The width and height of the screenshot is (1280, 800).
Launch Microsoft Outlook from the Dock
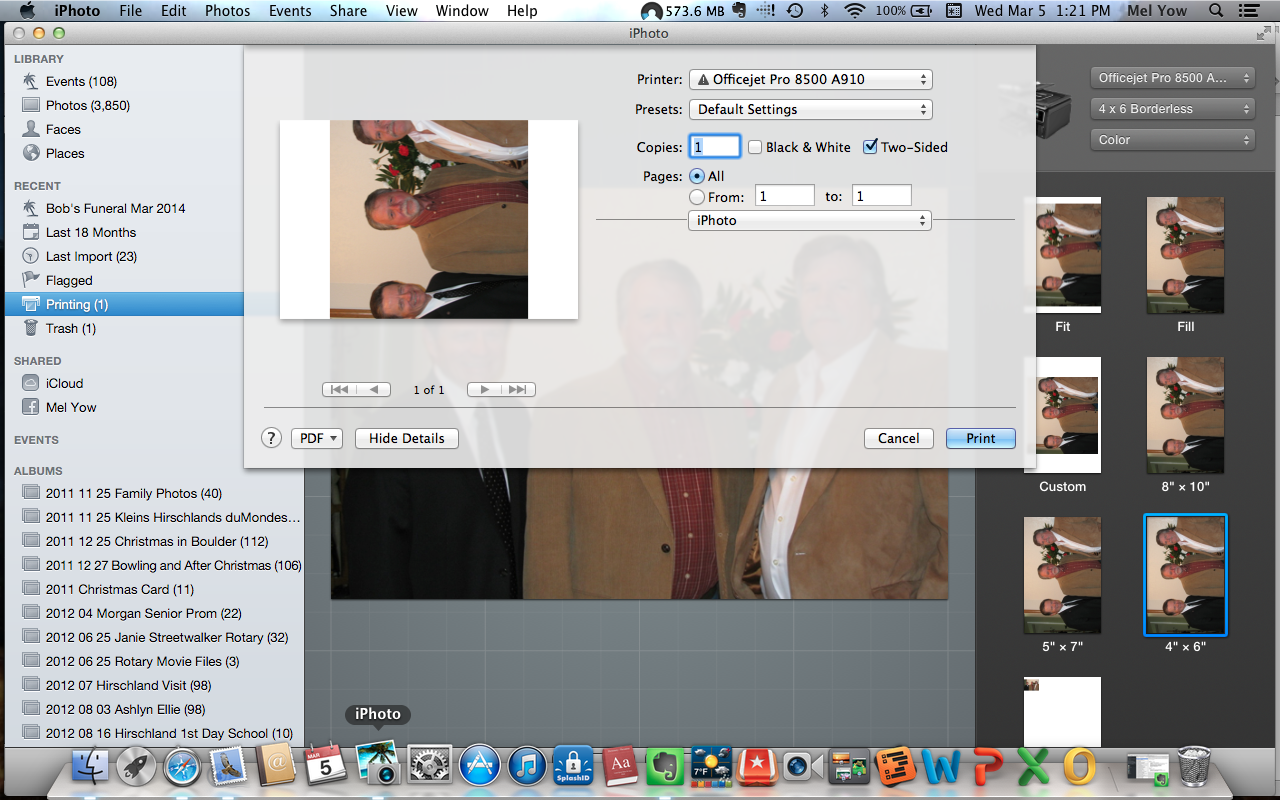click(1080, 768)
